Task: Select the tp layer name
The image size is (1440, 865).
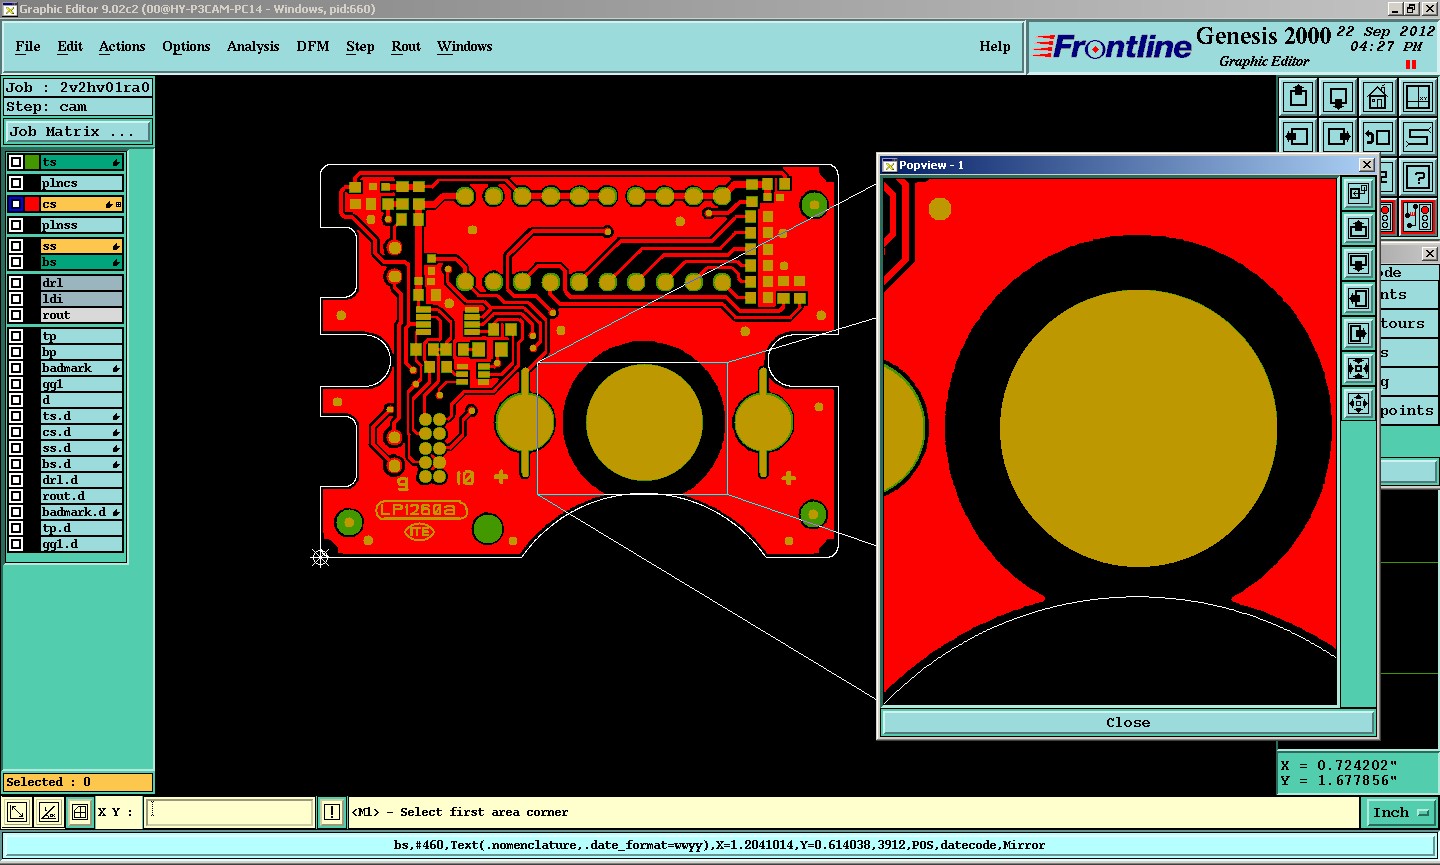Action: point(82,336)
